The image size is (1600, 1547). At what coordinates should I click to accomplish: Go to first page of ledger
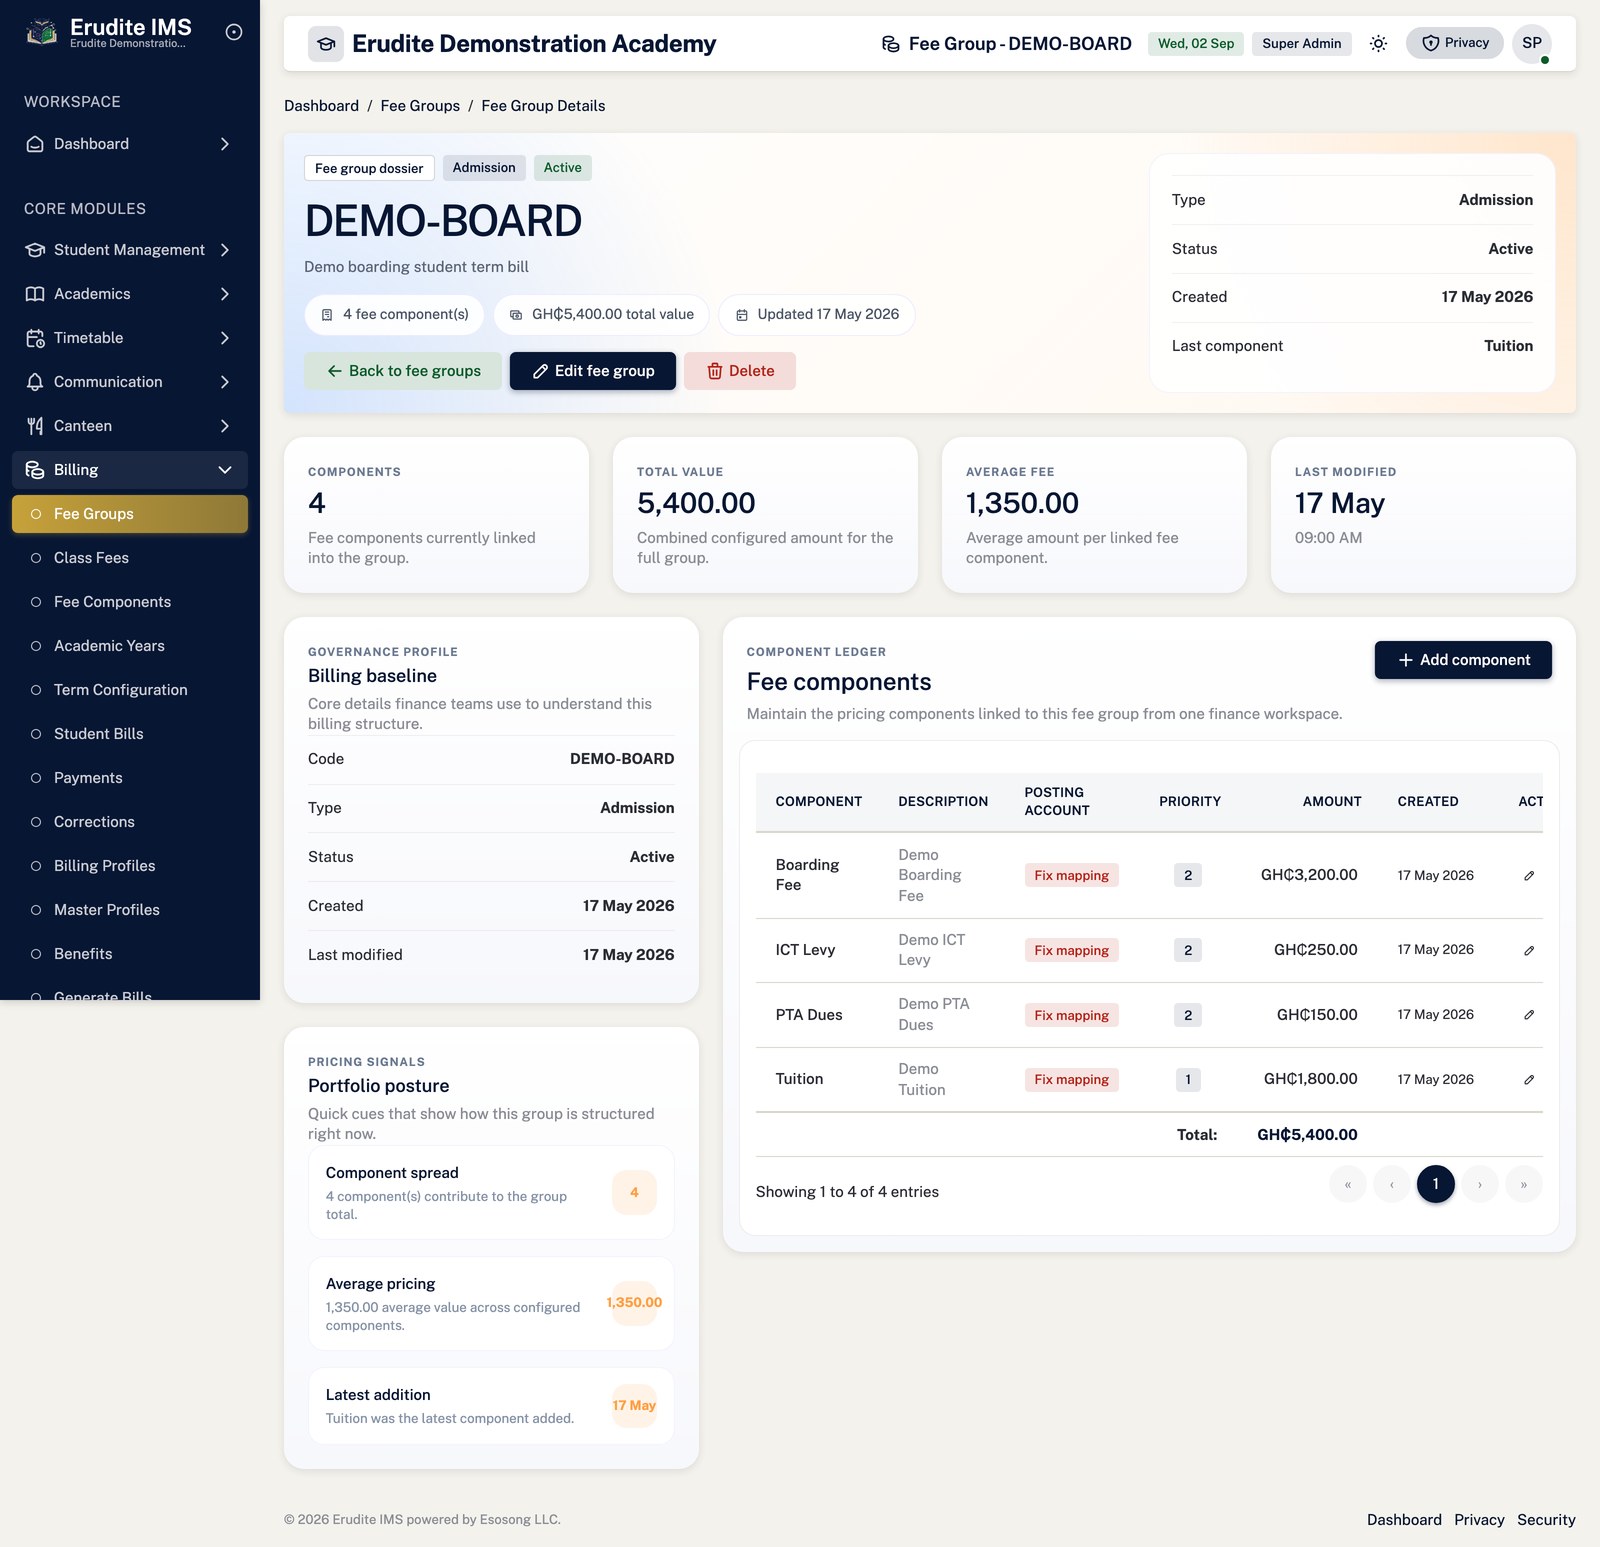pyautogui.click(x=1347, y=1185)
